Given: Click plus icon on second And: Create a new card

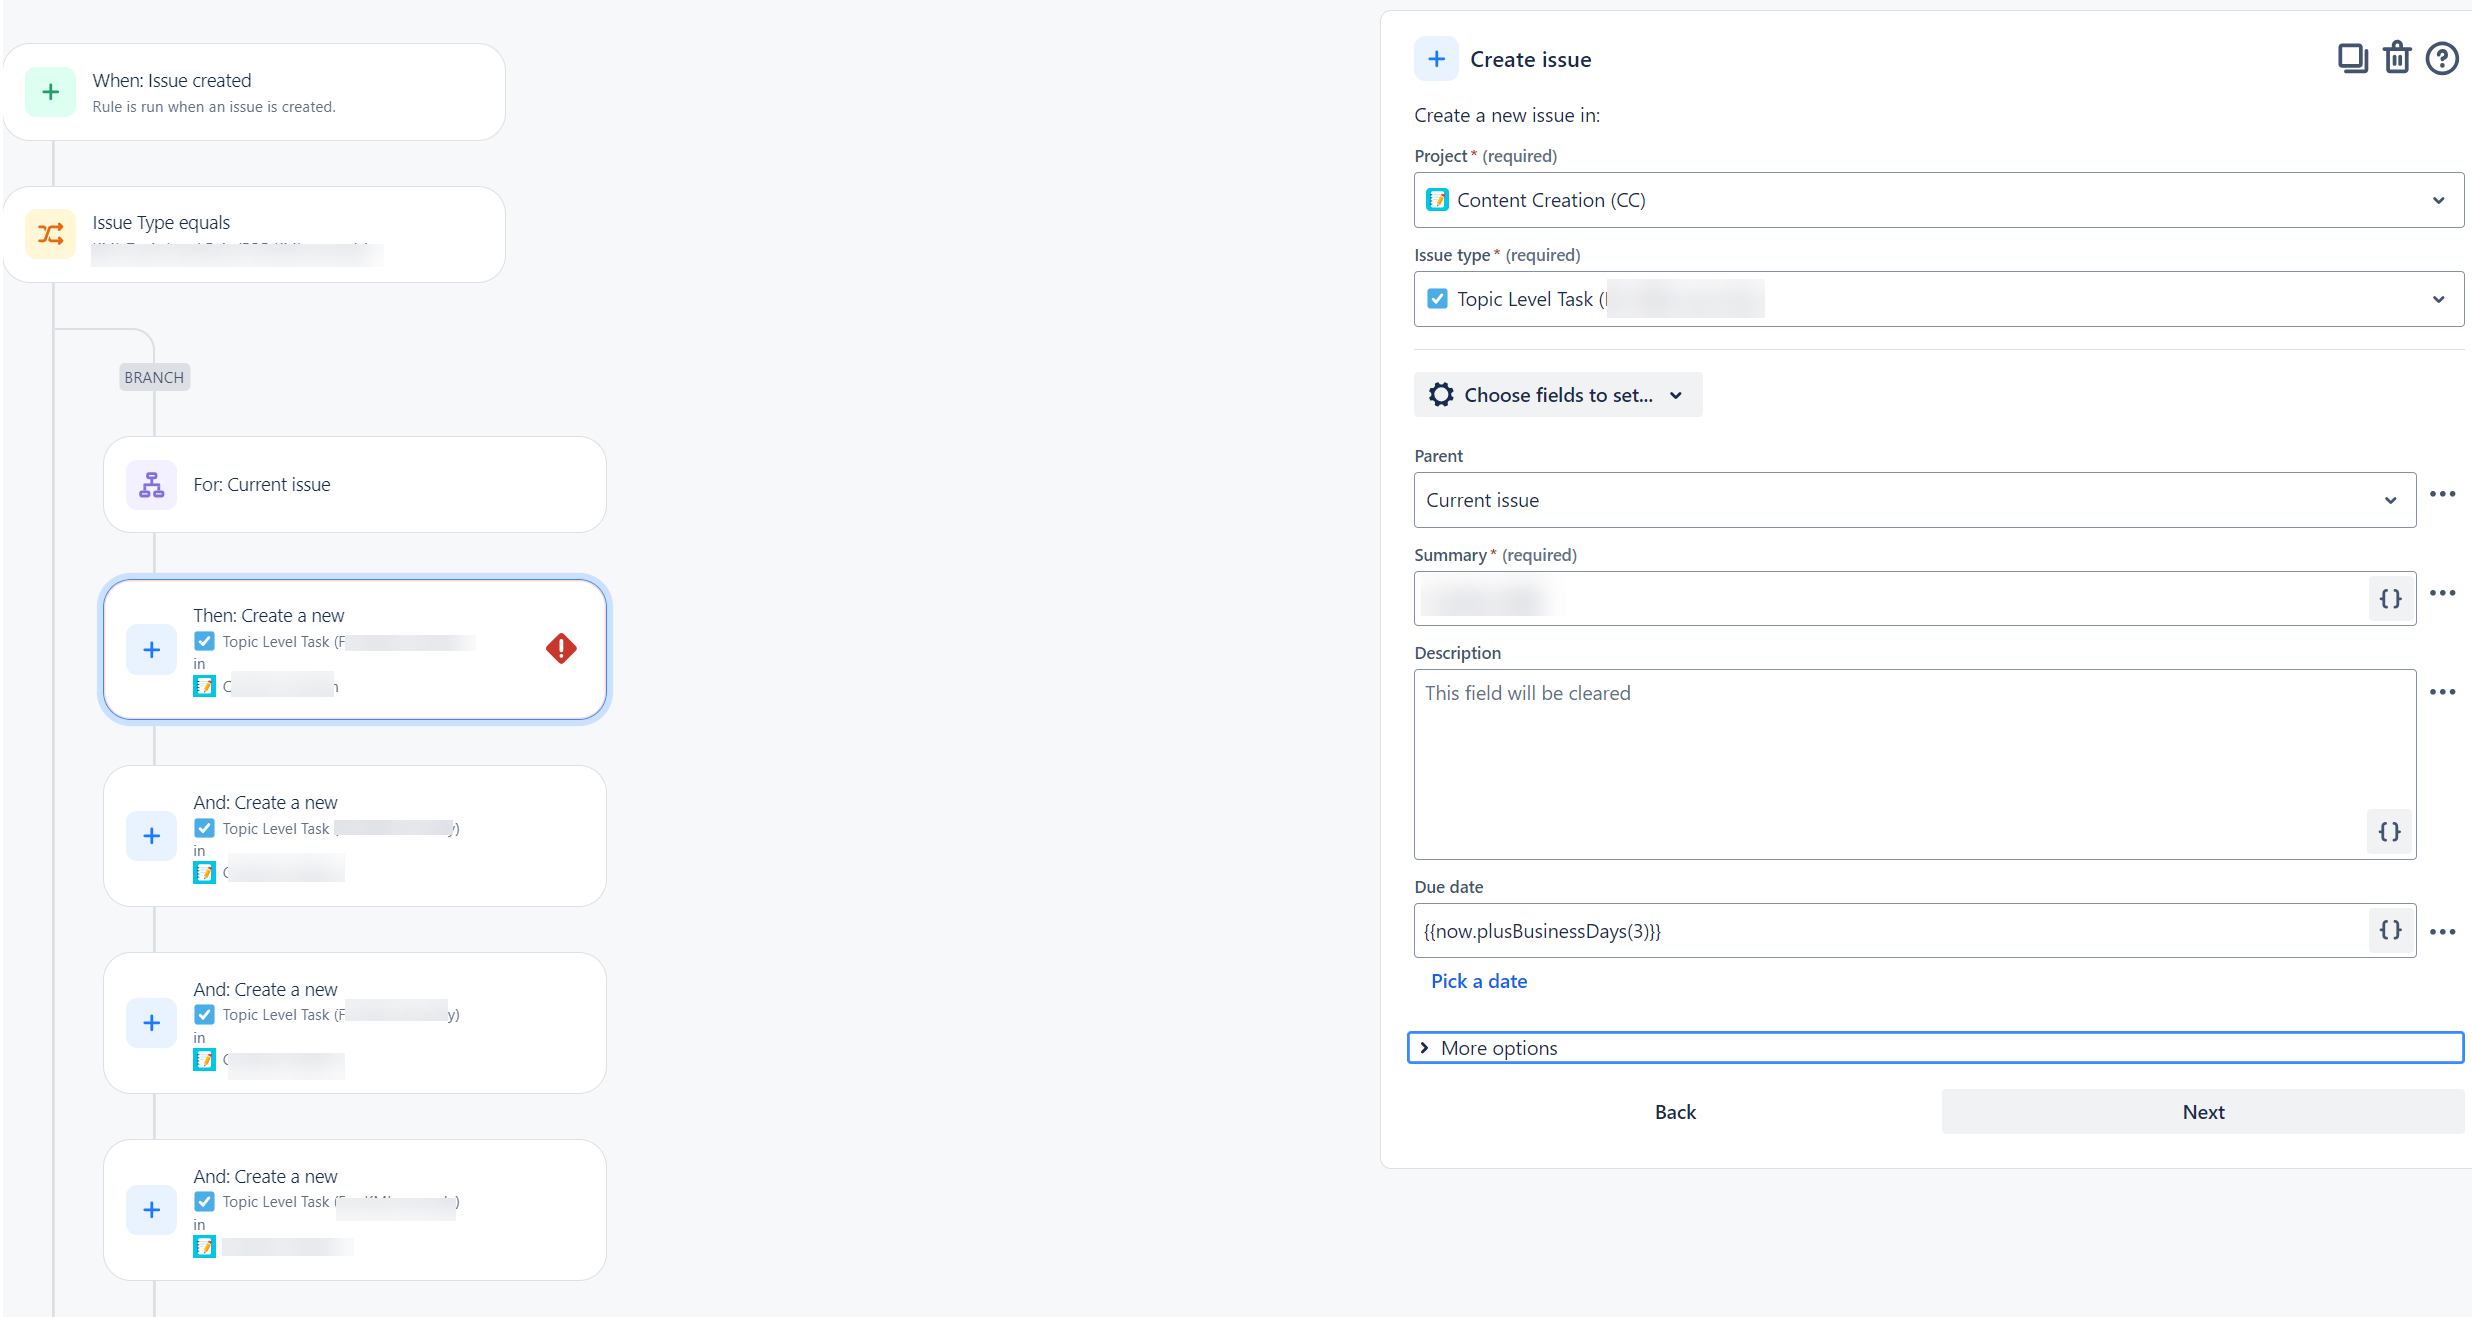Looking at the screenshot, I should 152,1023.
